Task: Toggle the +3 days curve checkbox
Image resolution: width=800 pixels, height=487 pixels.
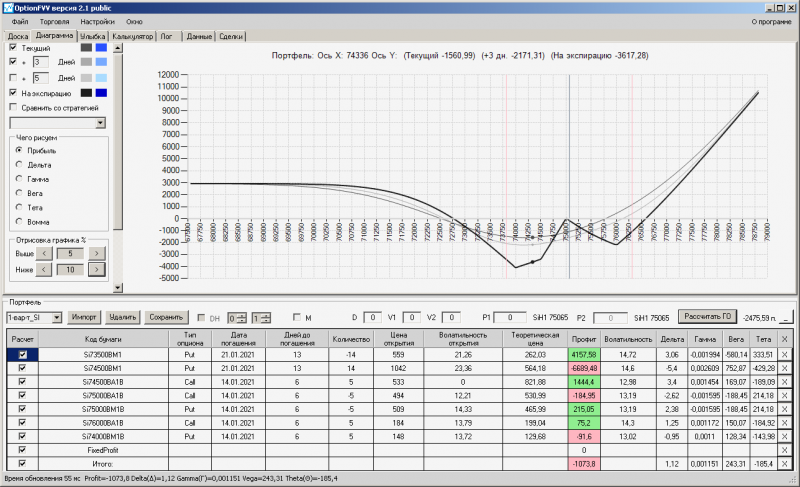Action: click(x=13, y=61)
